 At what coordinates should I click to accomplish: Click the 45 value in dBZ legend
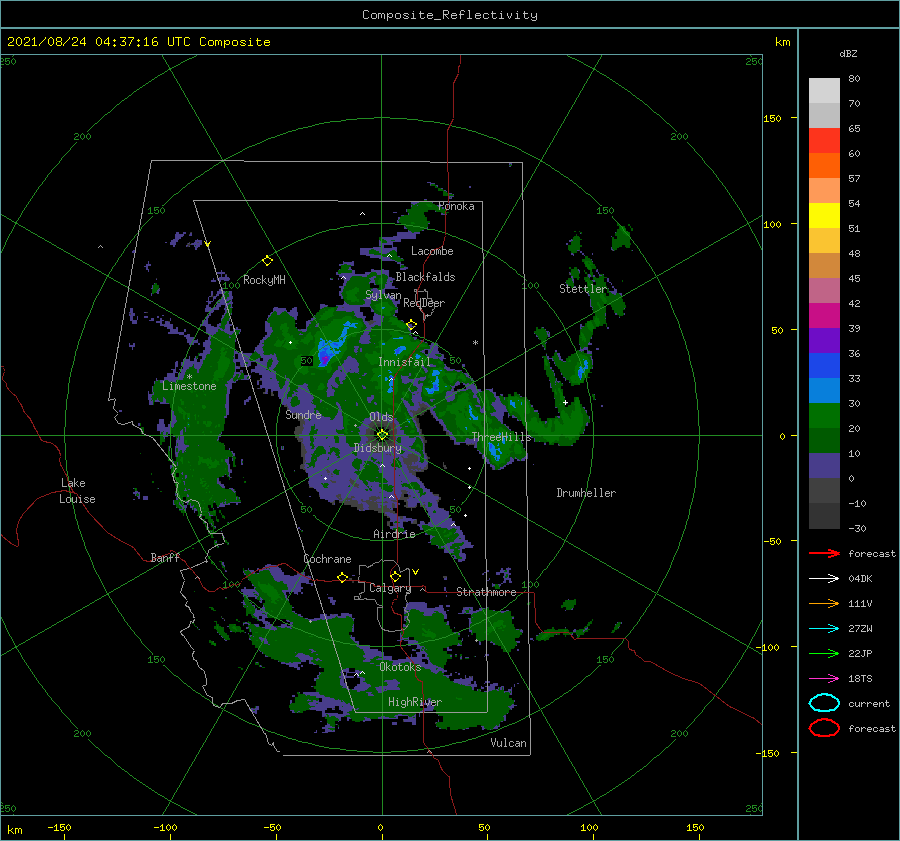tap(854, 278)
